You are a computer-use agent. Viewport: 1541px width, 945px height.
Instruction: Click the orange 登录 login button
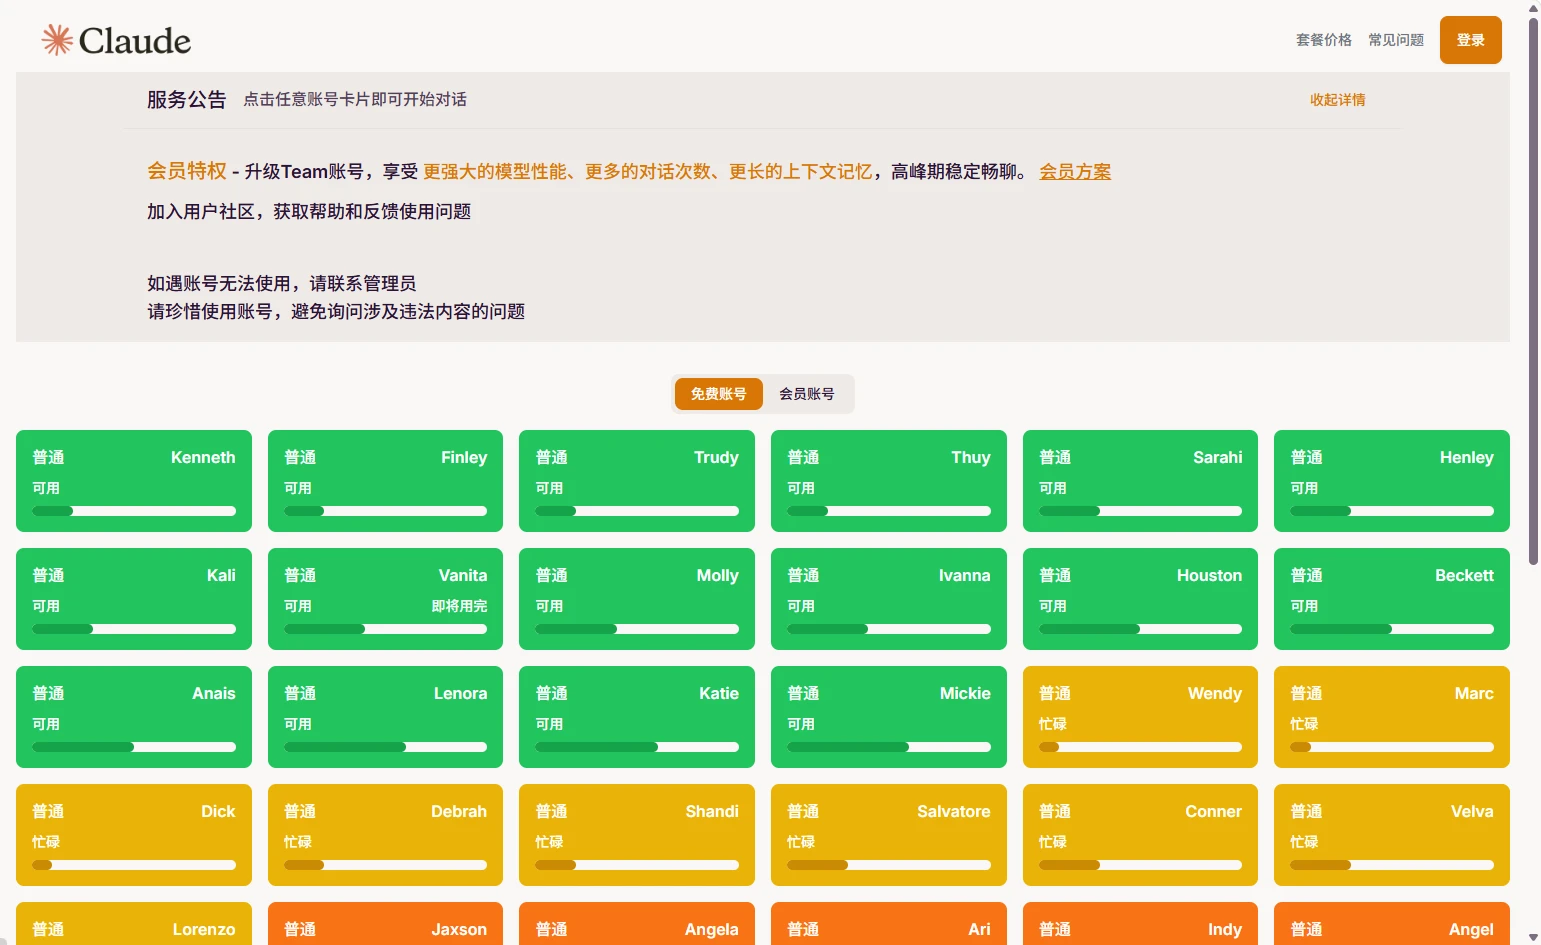[1470, 40]
